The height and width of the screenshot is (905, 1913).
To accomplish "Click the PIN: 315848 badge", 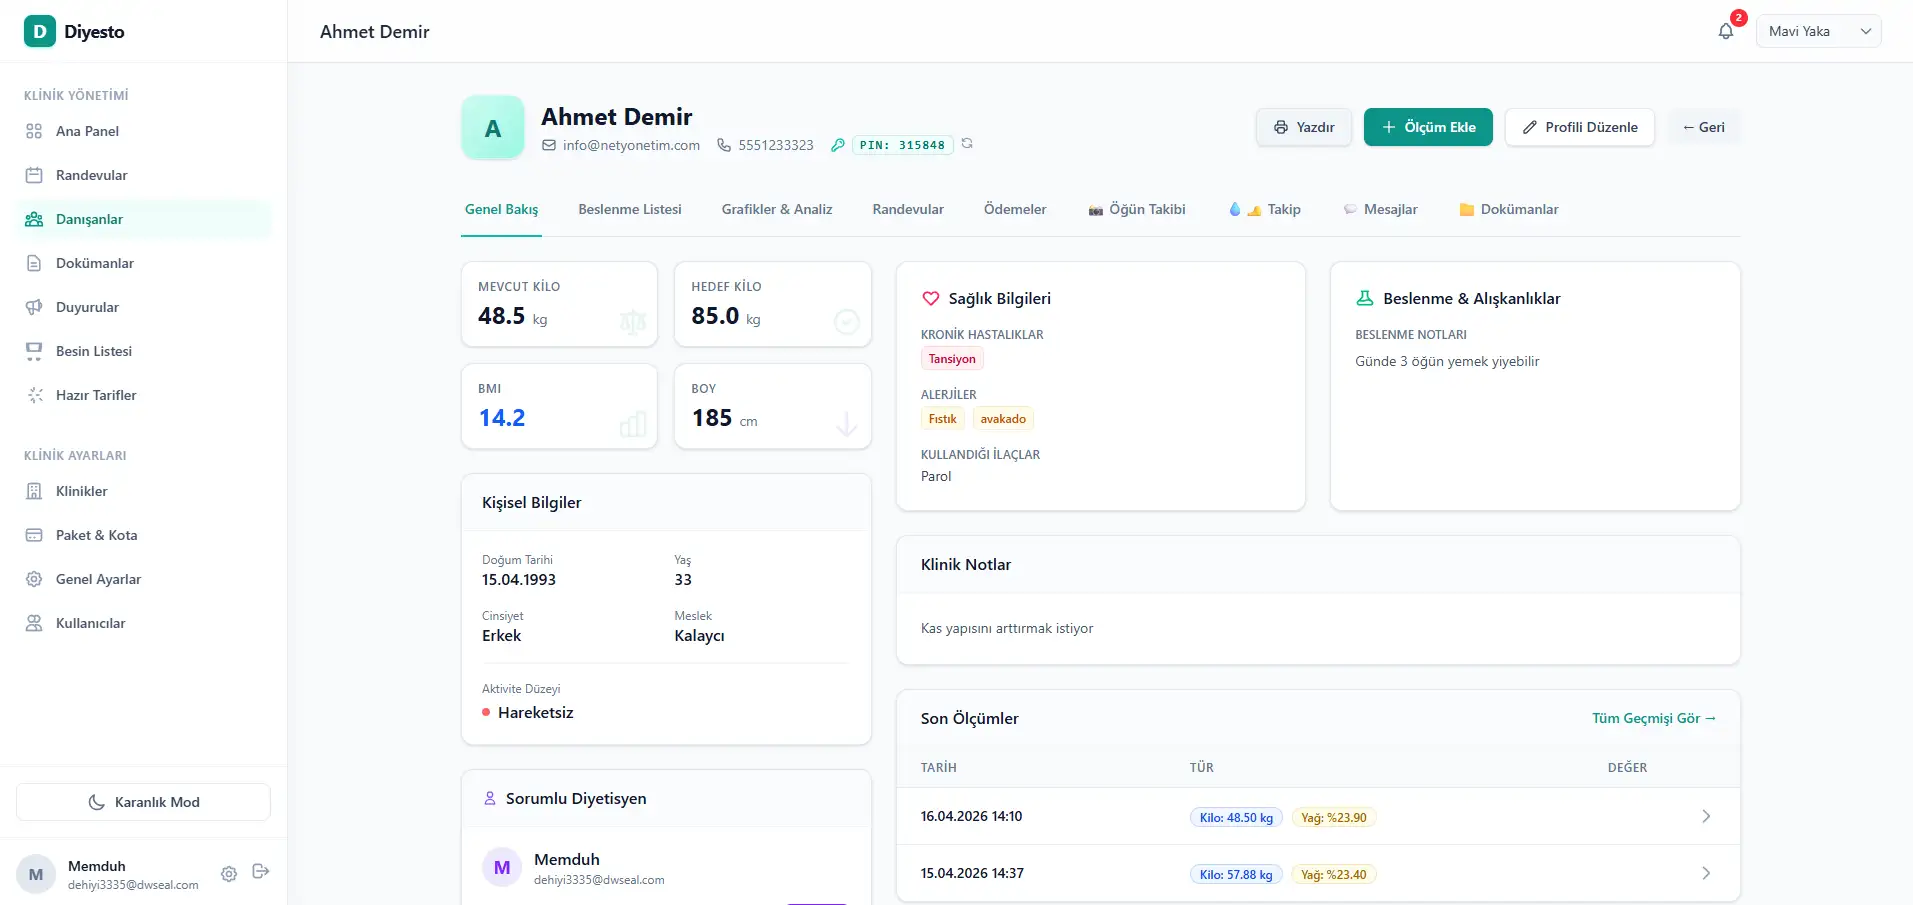I will pos(902,145).
